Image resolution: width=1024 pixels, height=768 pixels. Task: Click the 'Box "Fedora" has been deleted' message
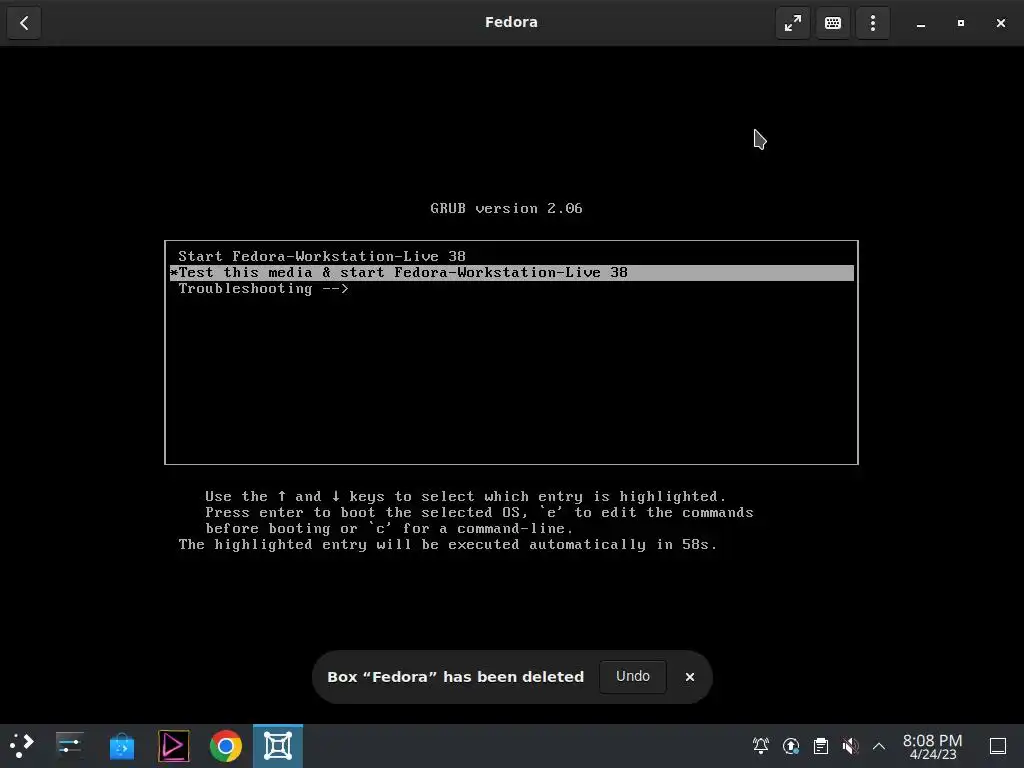tap(455, 677)
